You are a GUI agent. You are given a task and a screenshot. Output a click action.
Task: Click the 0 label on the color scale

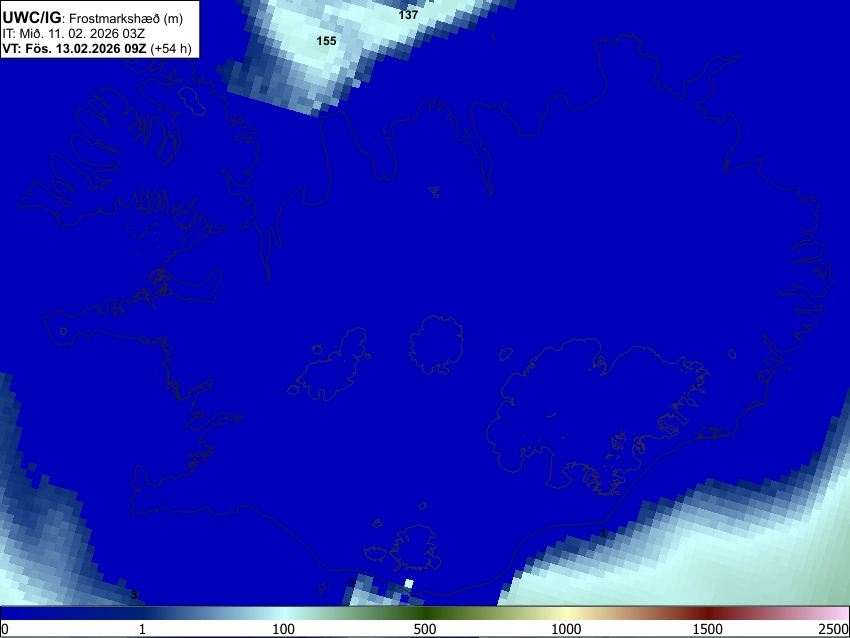(x=5, y=629)
